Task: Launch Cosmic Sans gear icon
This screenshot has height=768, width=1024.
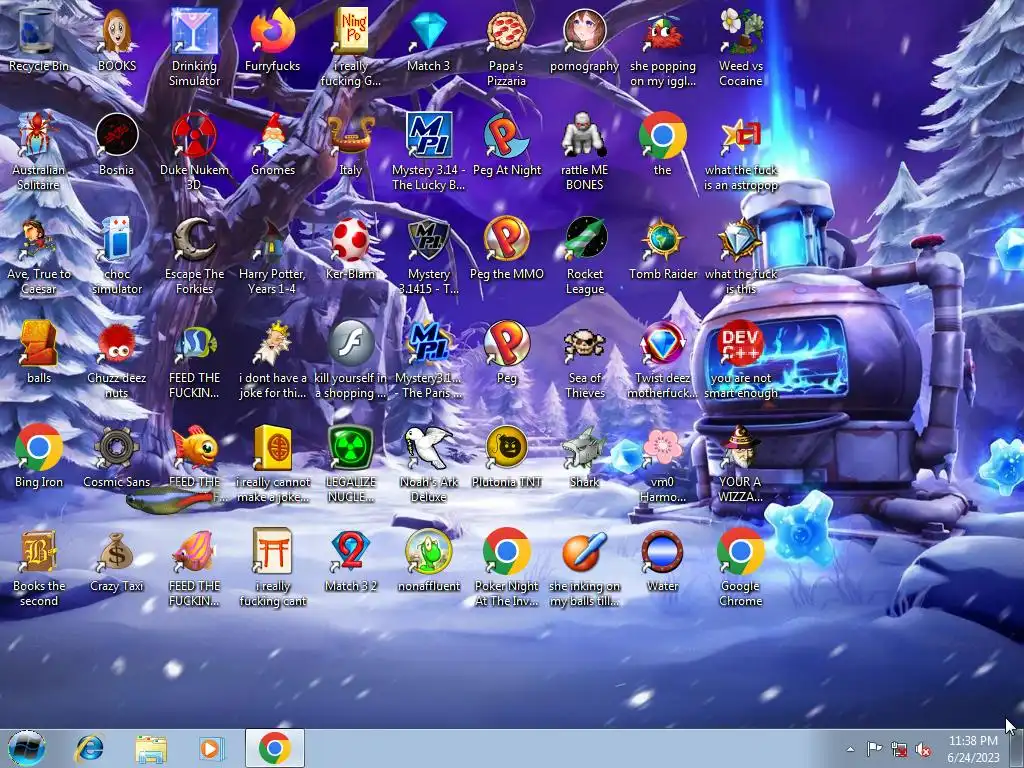Action: [116, 456]
